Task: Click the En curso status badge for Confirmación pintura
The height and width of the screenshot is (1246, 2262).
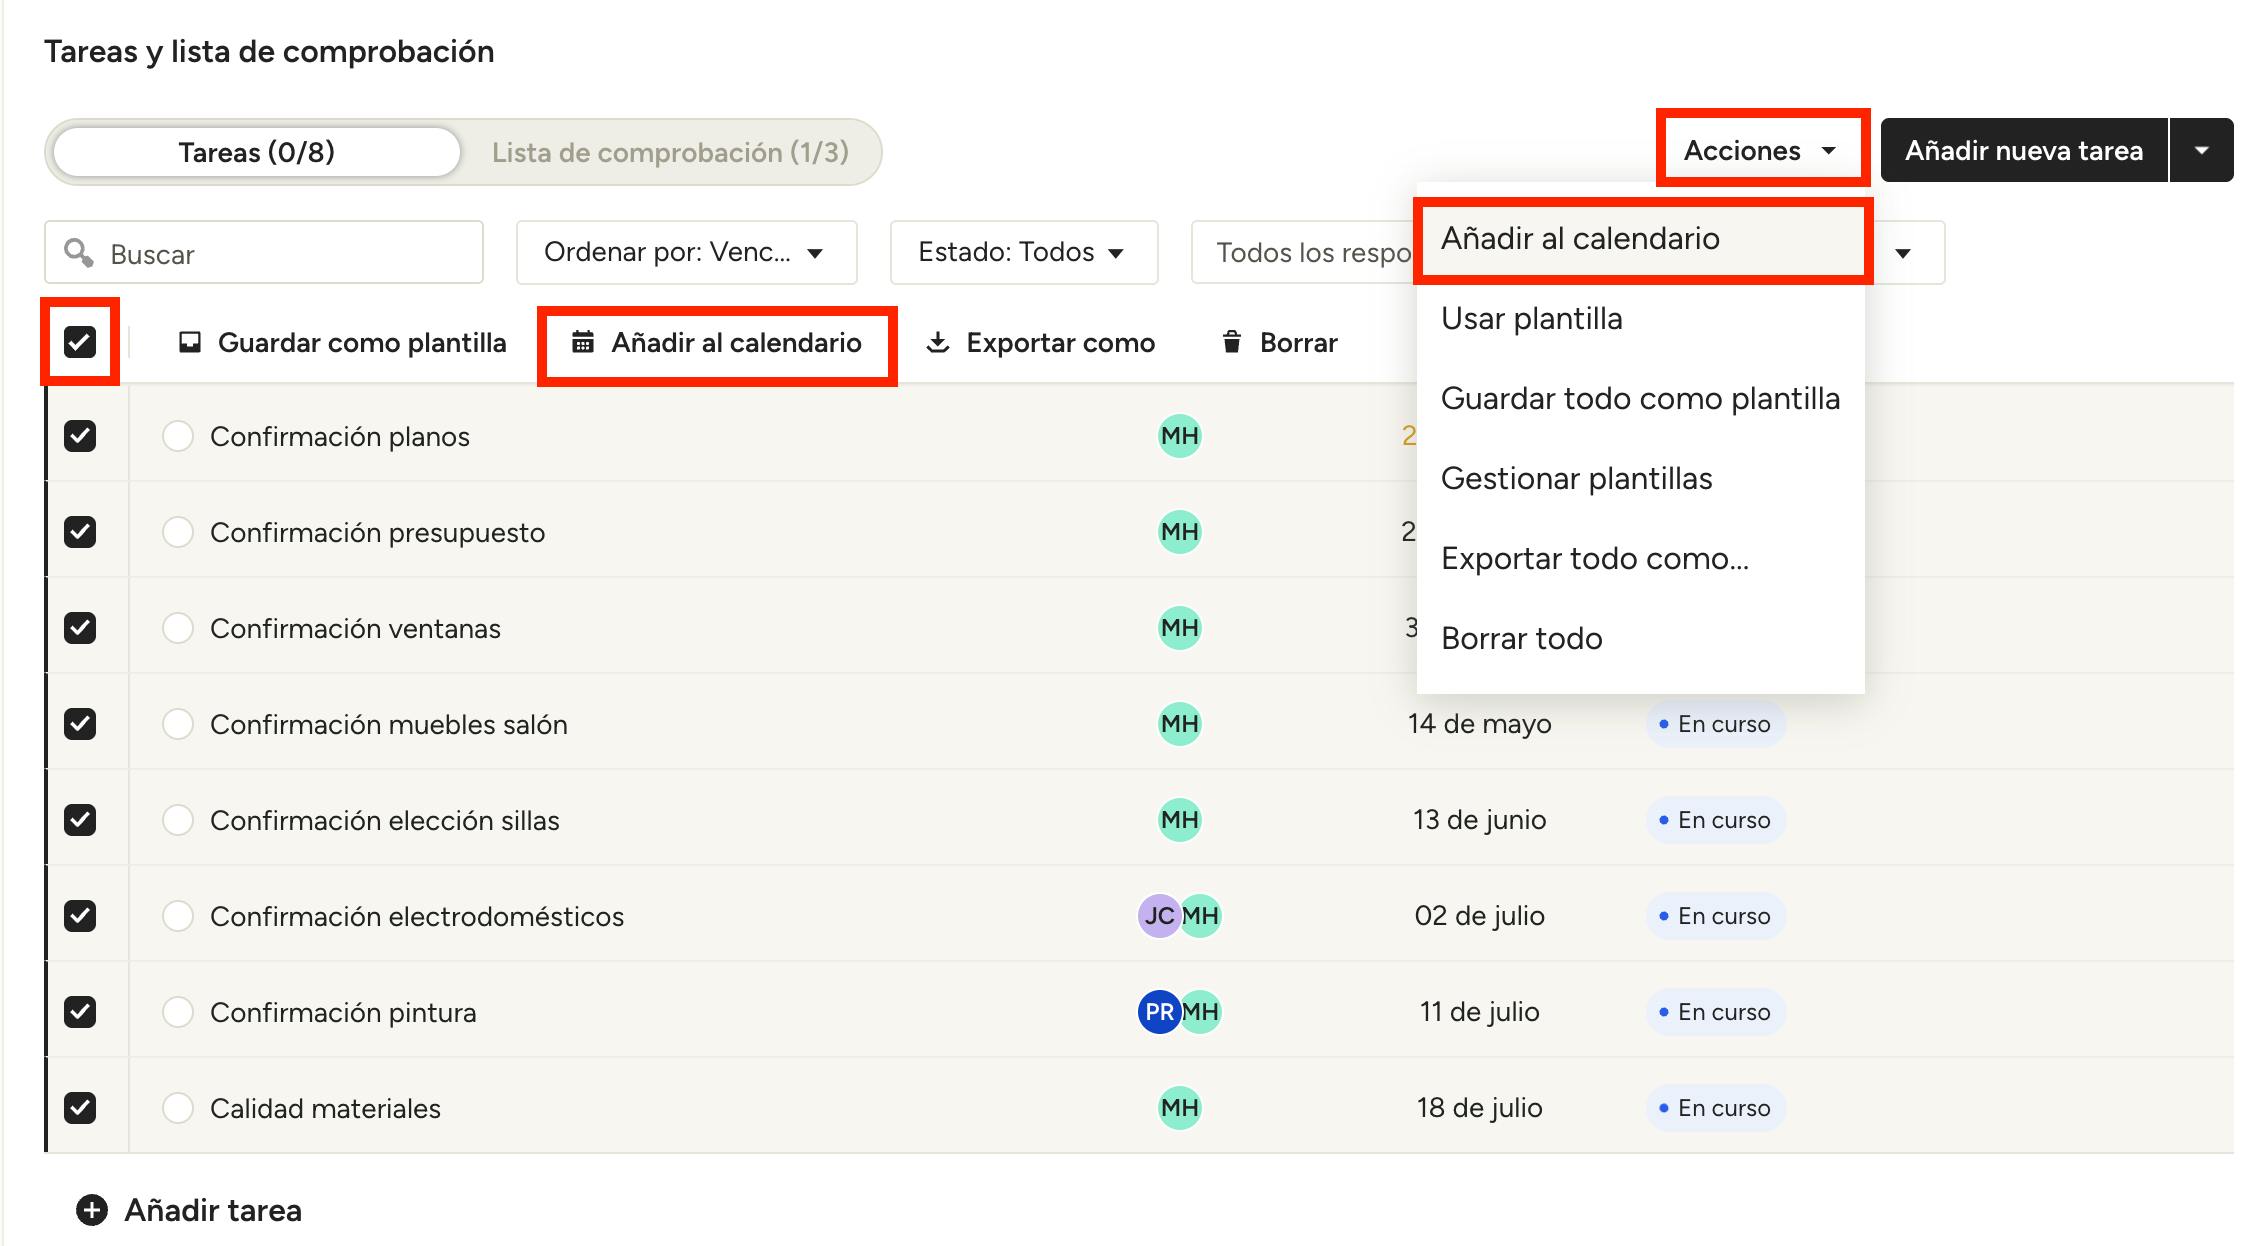Action: click(1715, 1012)
